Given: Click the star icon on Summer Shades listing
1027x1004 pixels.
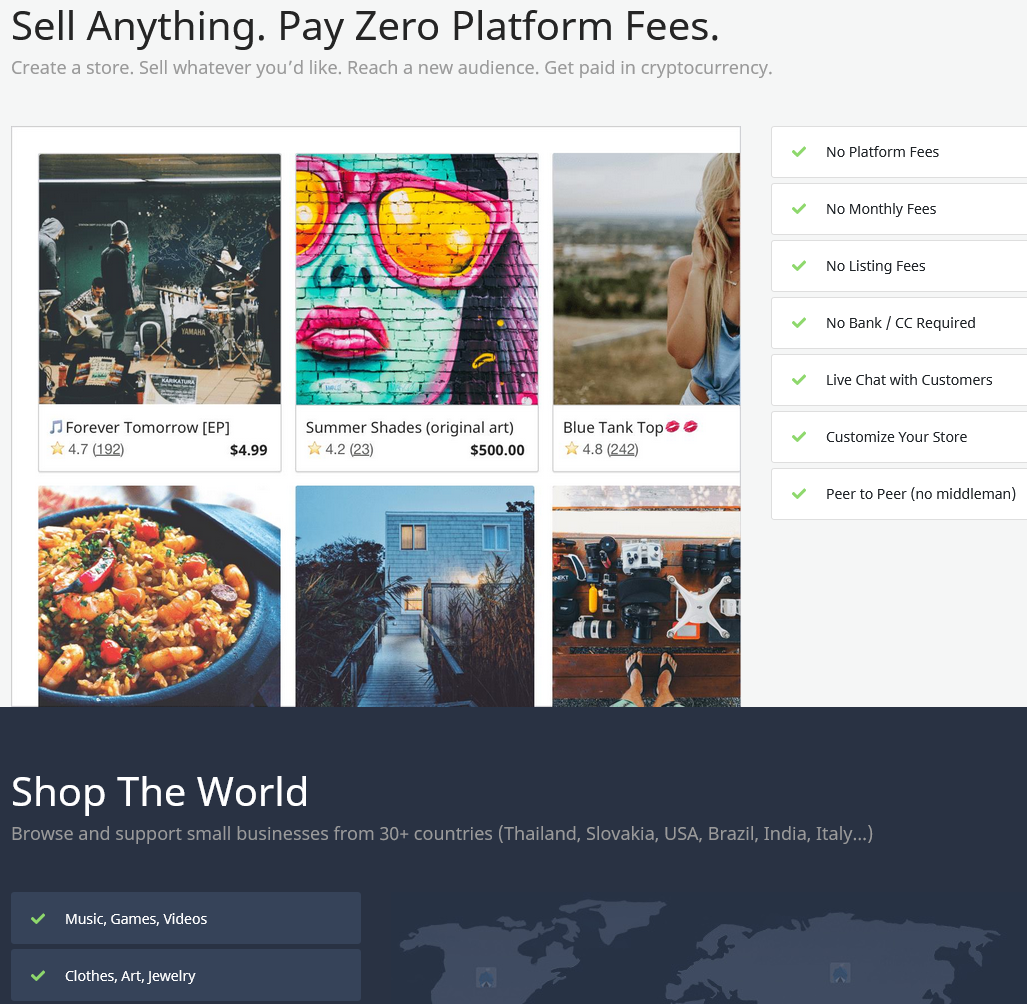Looking at the screenshot, I should click(314, 449).
